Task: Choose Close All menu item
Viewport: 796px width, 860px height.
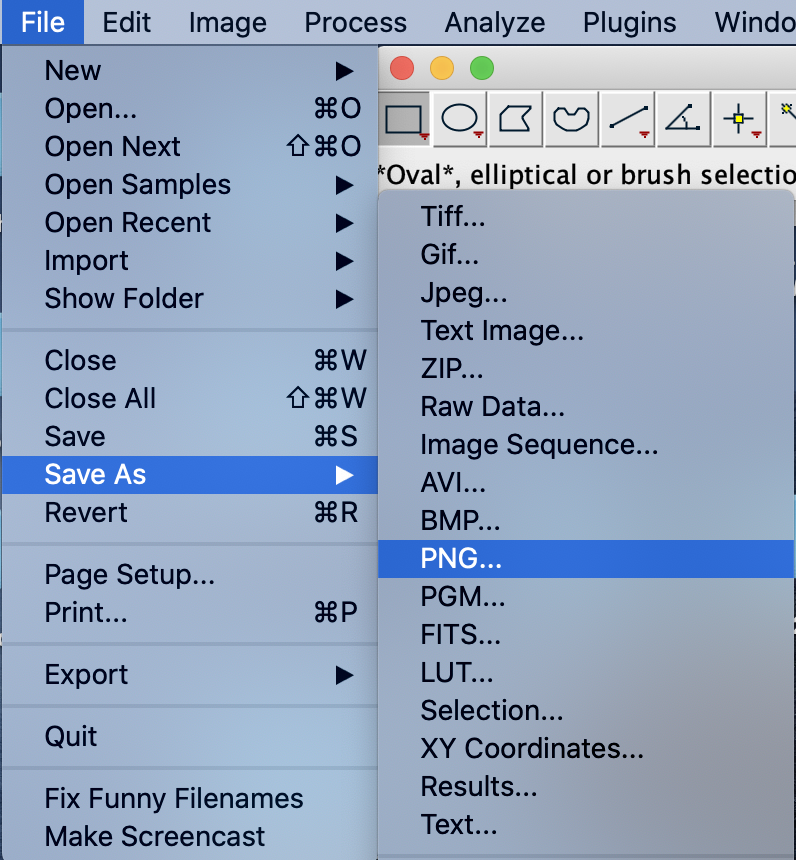Action: [190, 399]
